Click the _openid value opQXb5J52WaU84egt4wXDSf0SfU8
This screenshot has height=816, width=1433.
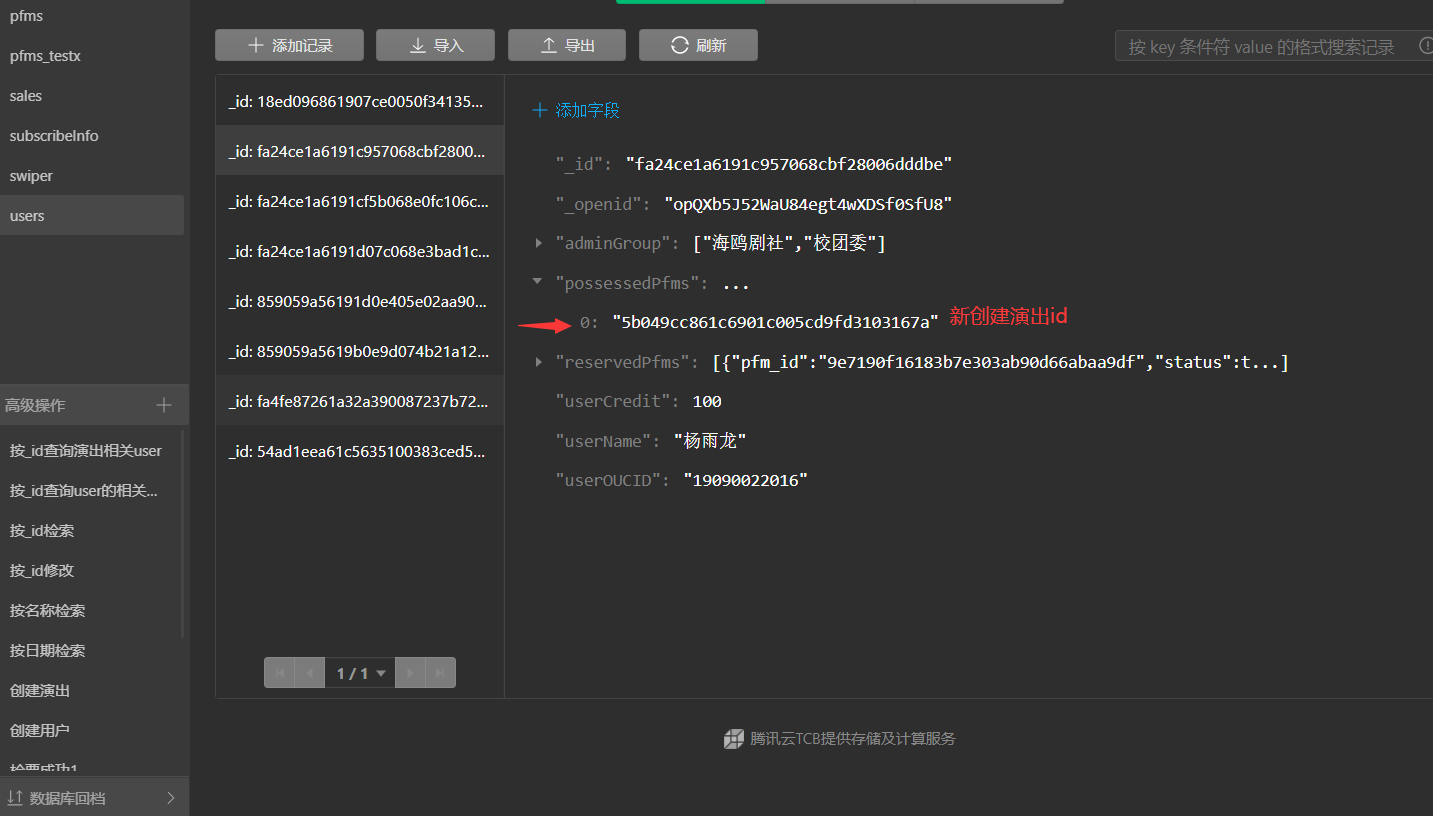click(x=808, y=204)
